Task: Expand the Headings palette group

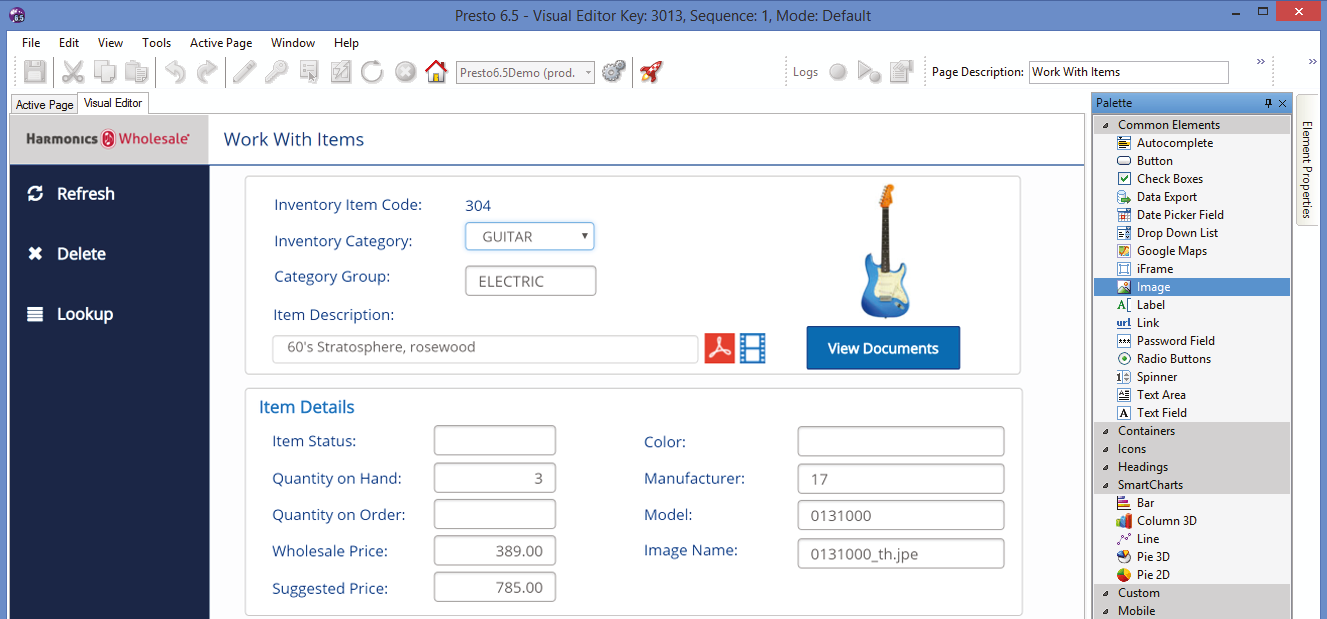Action: point(1106,467)
